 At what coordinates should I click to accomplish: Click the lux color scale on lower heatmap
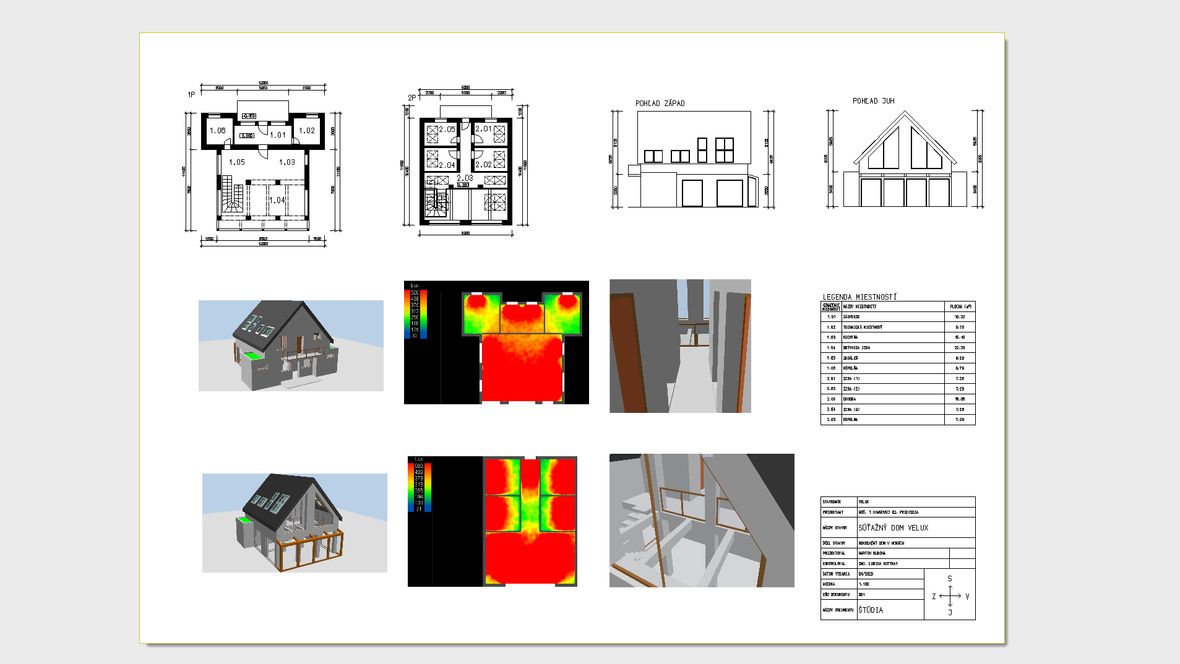click(418, 487)
